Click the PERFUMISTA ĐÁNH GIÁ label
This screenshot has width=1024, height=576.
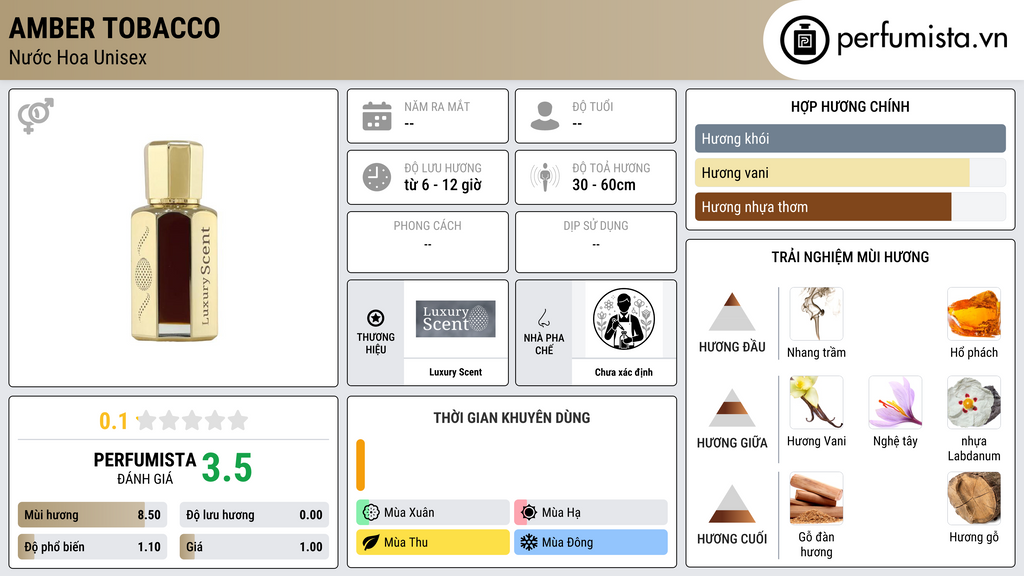pyautogui.click(x=145, y=468)
